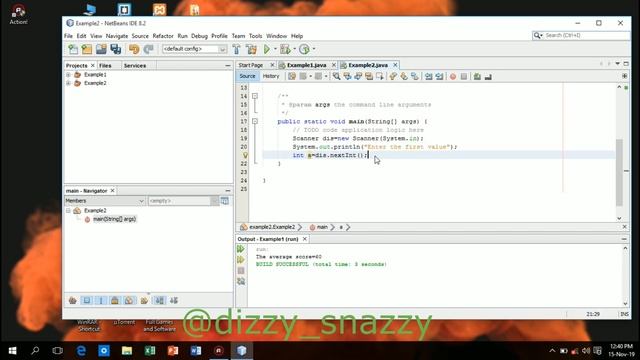The height and width of the screenshot is (360, 640).
Task: Click the Navigator empty filter field
Action: tap(180, 201)
